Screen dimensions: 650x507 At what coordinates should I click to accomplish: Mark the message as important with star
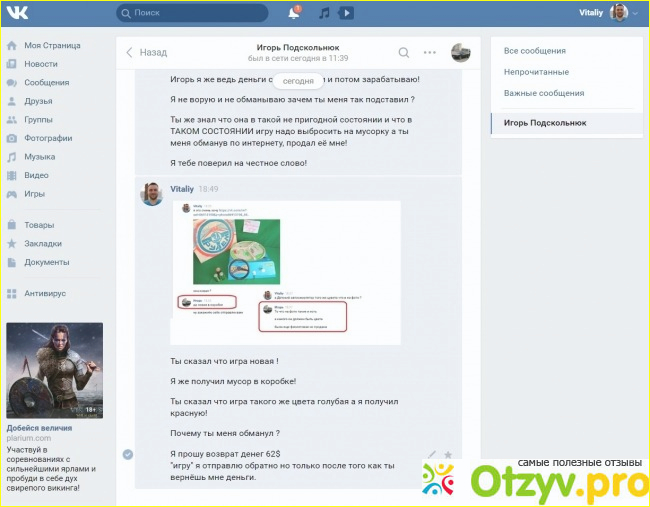(447, 454)
